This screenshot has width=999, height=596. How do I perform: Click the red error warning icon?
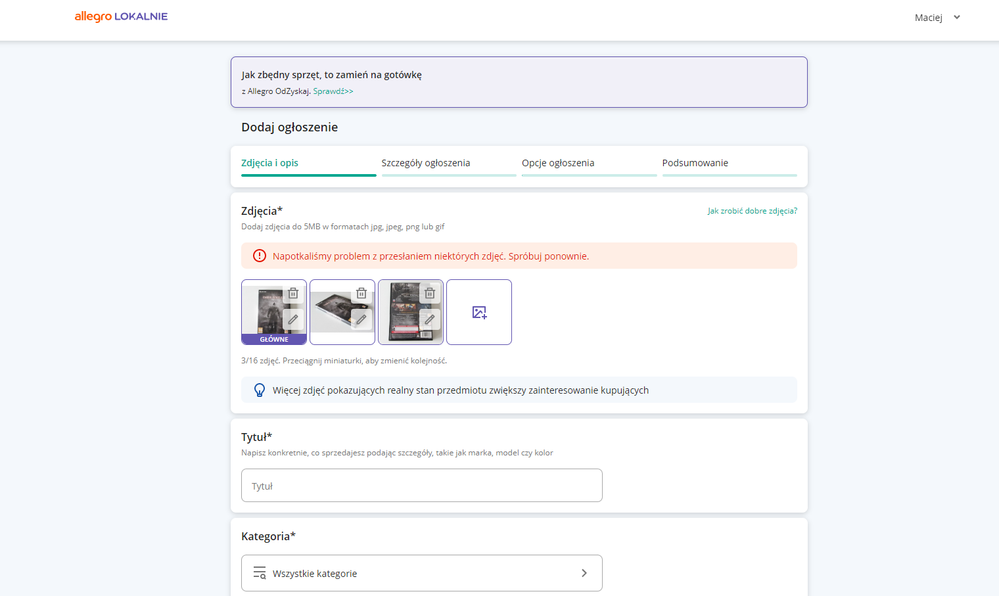coord(259,256)
